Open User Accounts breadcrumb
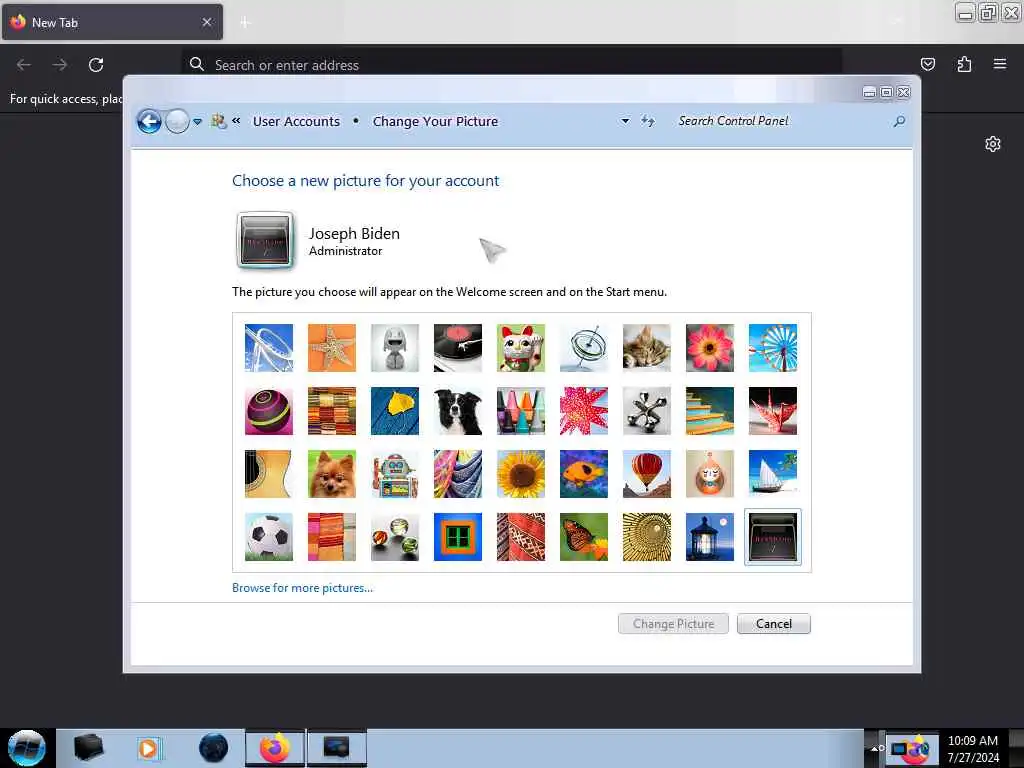Image resolution: width=1024 pixels, height=768 pixels. tap(296, 121)
